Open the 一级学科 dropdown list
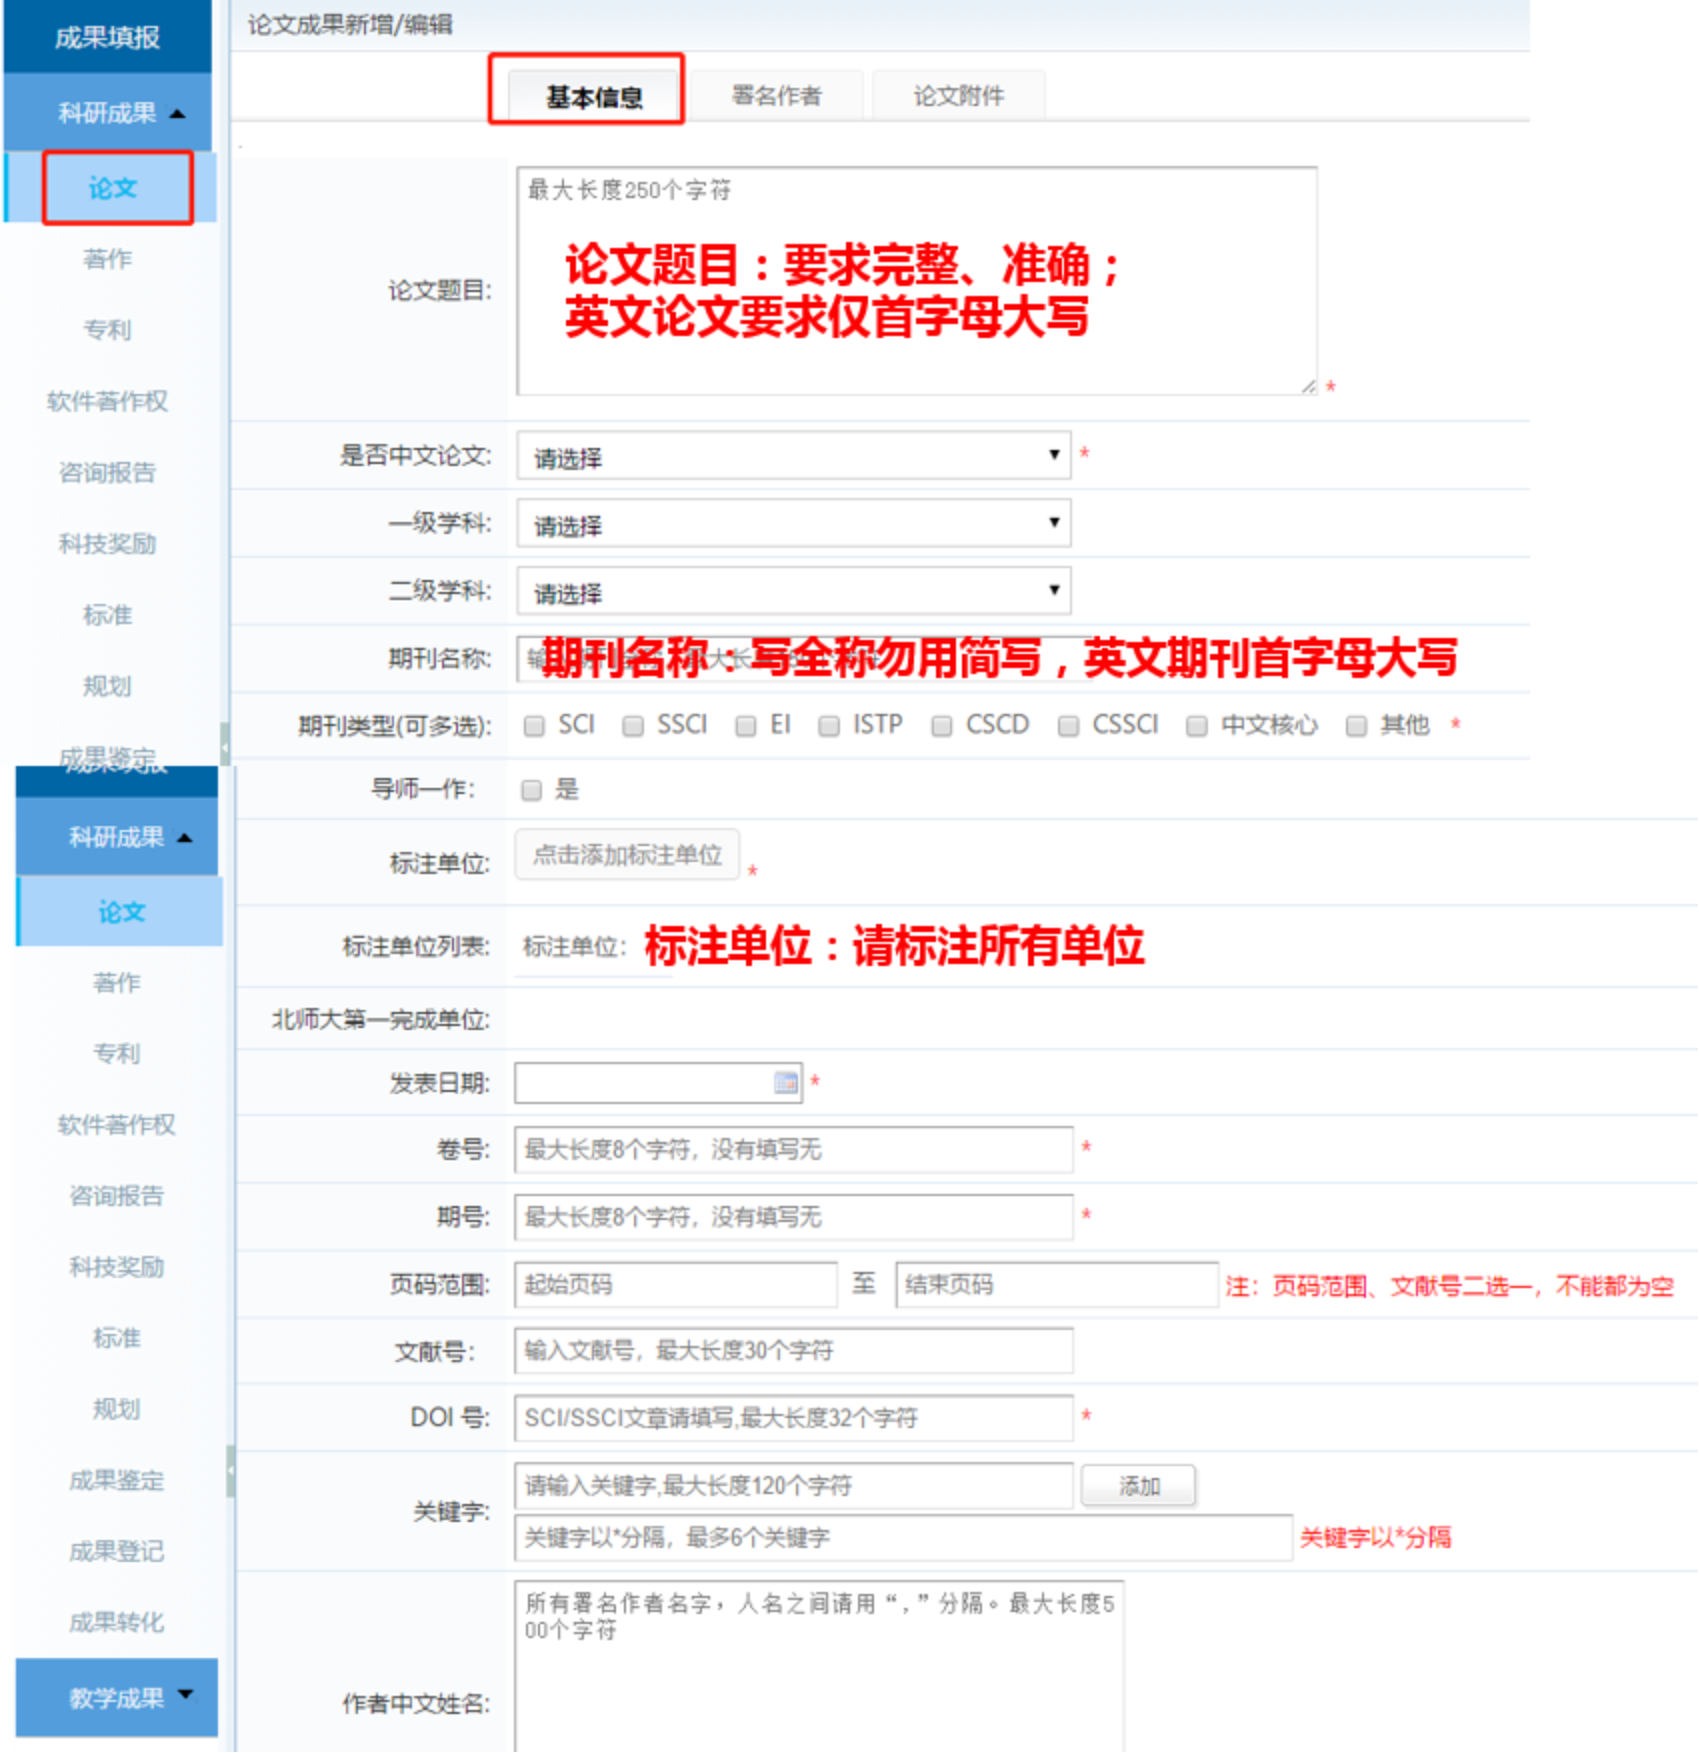Screen dimensions: 1699x1753 (x=793, y=524)
